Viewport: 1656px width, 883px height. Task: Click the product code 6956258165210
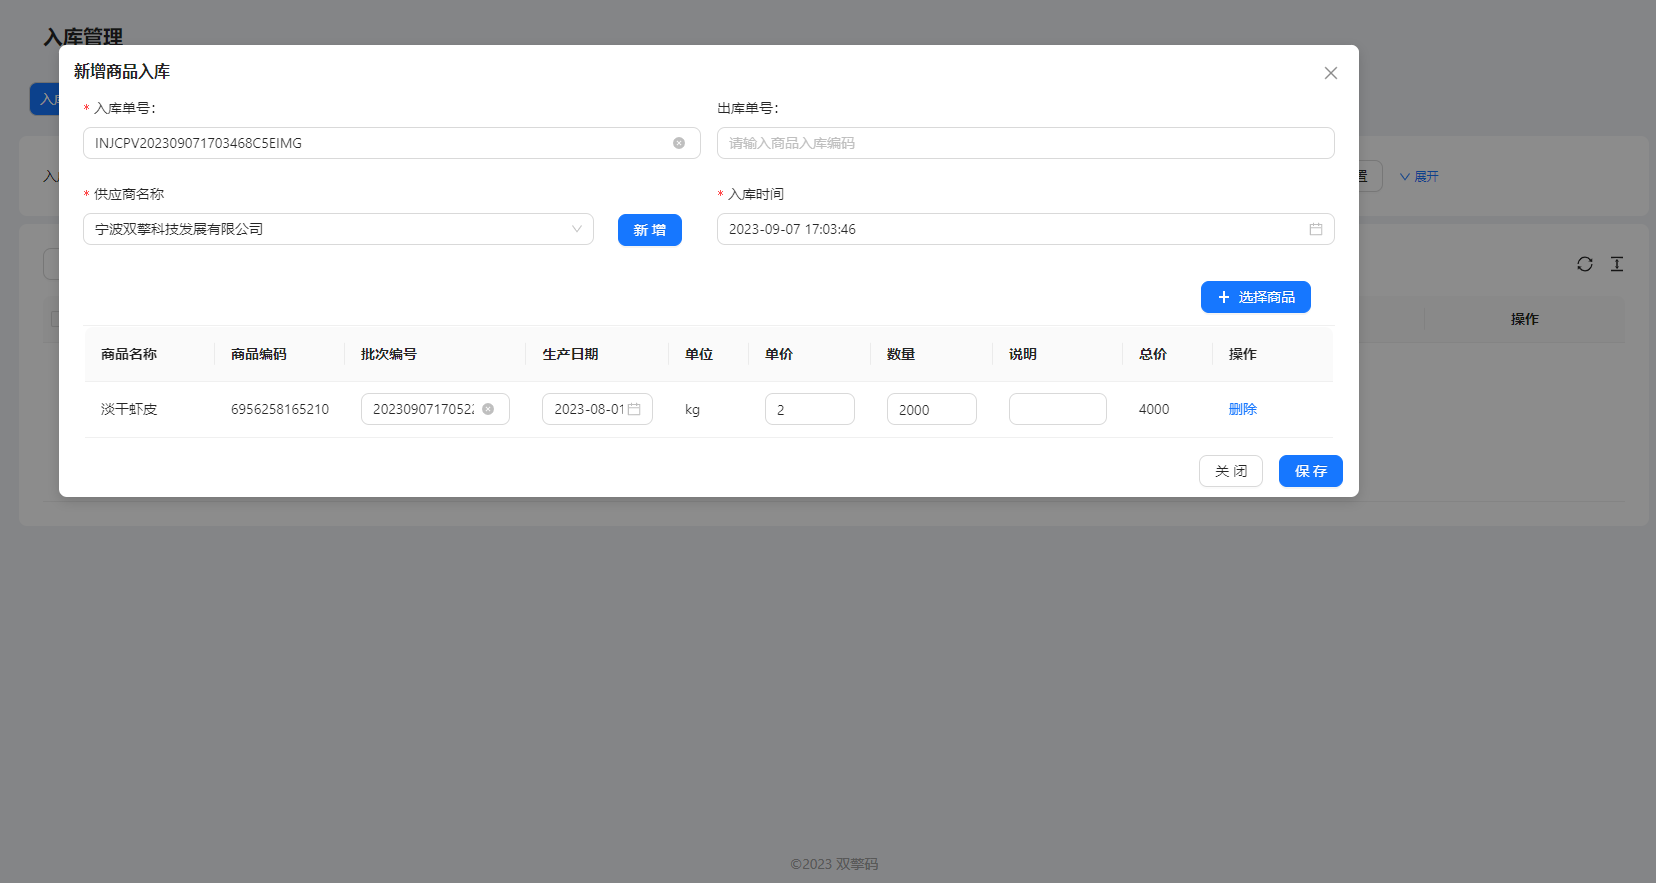pyautogui.click(x=280, y=409)
